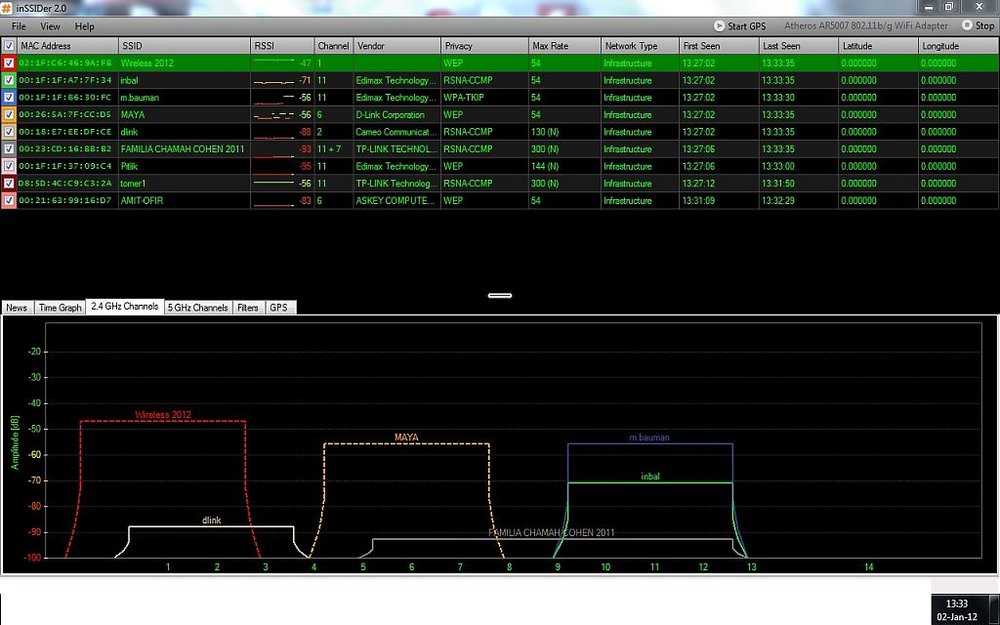1000x625 pixels.
Task: Open the GPS tab
Action: (279, 307)
